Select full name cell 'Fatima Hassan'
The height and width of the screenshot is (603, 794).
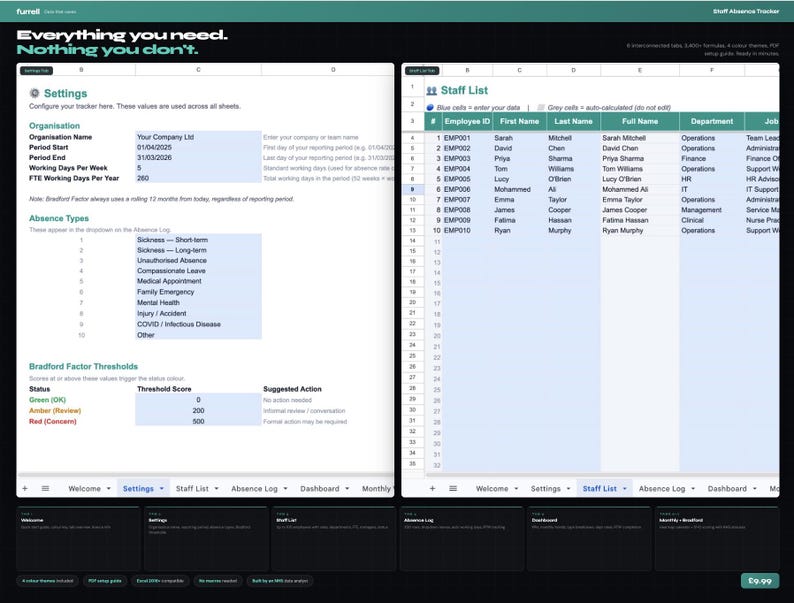point(640,220)
